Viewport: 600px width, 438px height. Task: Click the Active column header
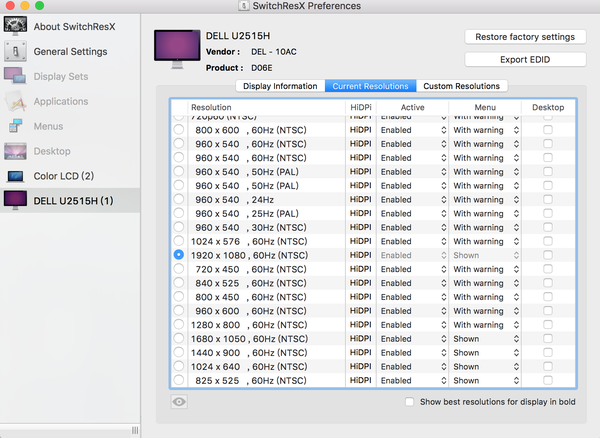coord(412,107)
